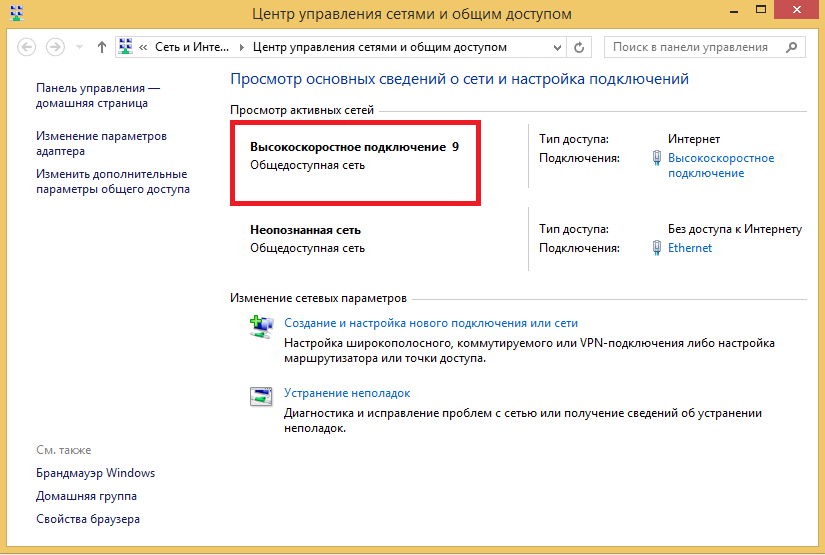Click the network setup icon beside Создание и настройка

pos(260,325)
